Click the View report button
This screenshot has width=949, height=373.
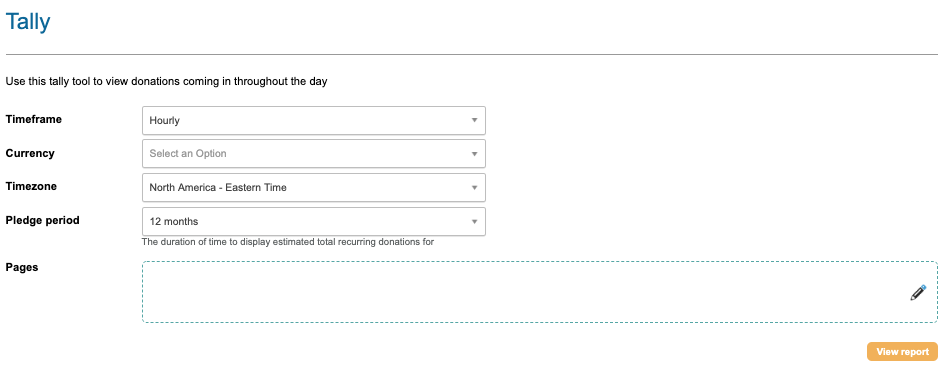coord(902,352)
